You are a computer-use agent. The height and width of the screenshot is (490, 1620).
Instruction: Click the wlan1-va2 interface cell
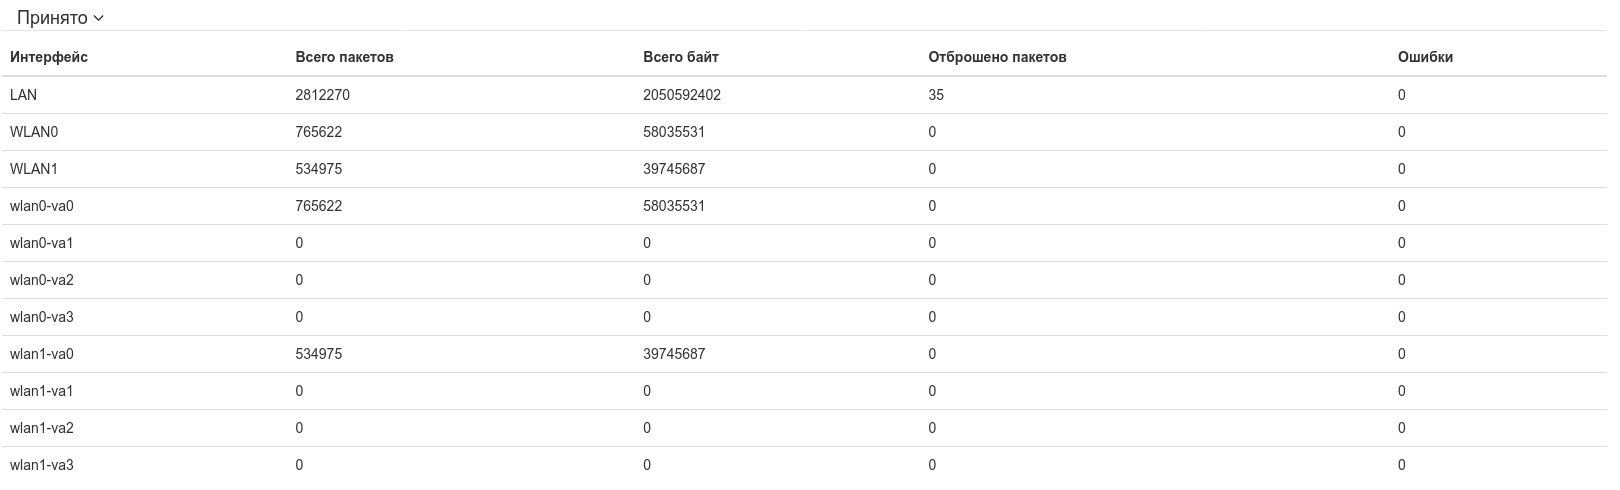click(42, 428)
